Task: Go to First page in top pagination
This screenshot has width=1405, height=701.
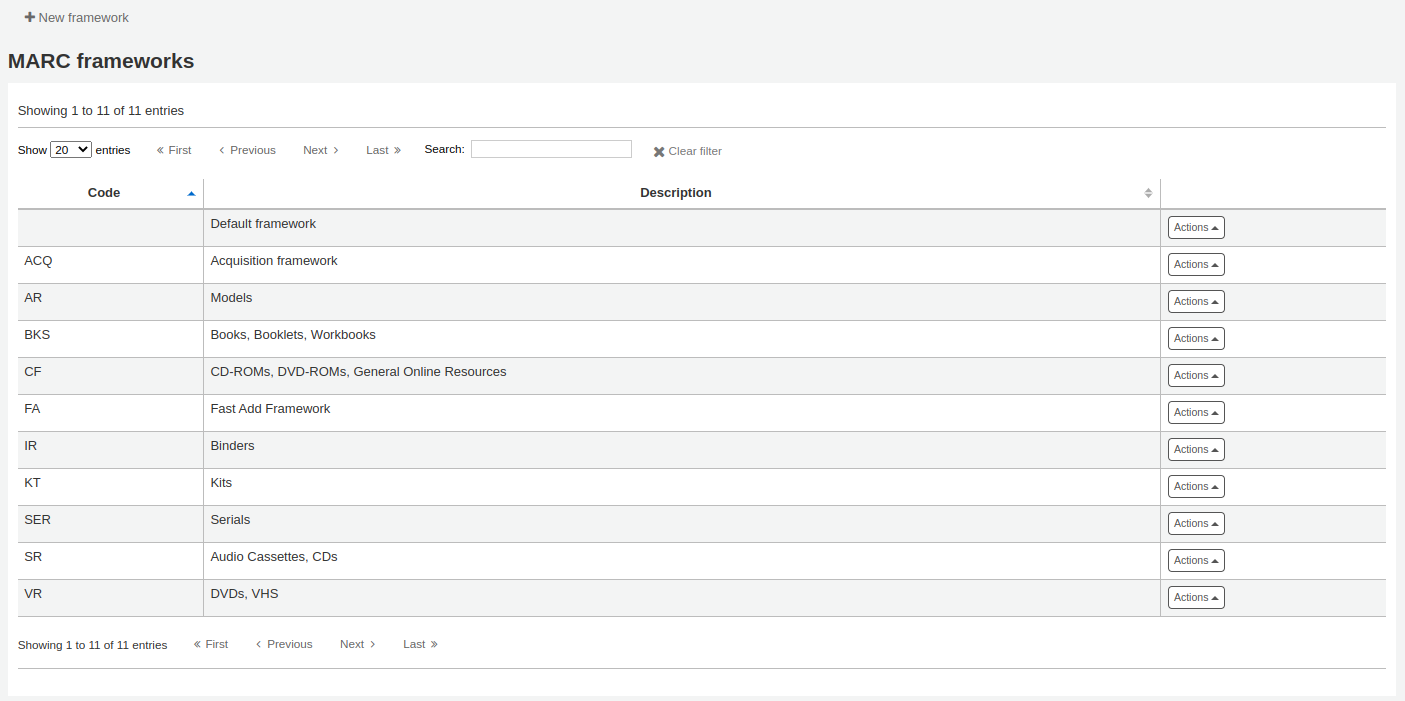Action: click(174, 150)
